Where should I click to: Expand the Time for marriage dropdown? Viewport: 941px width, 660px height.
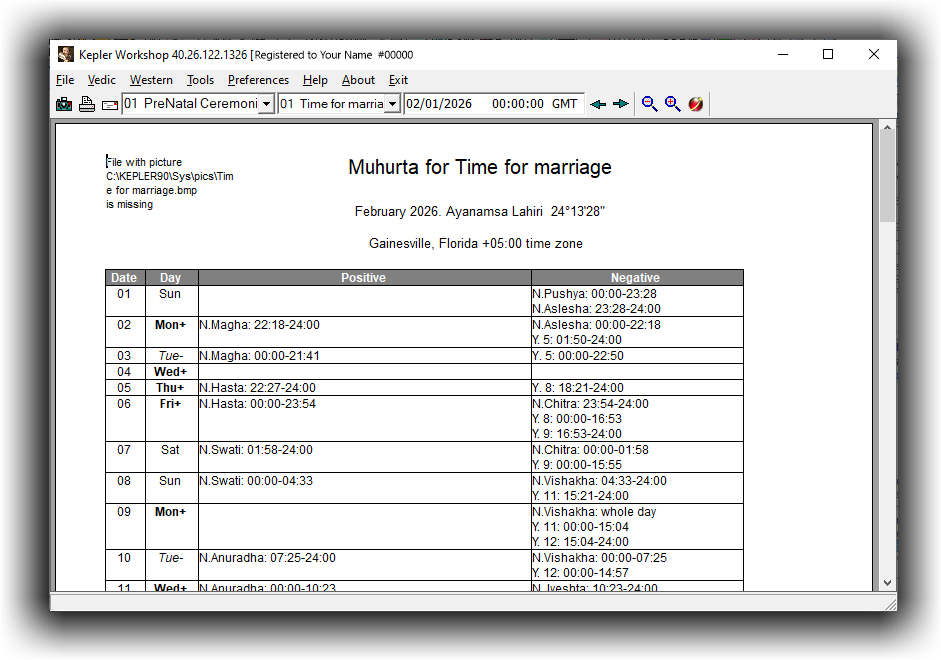[x=392, y=104]
